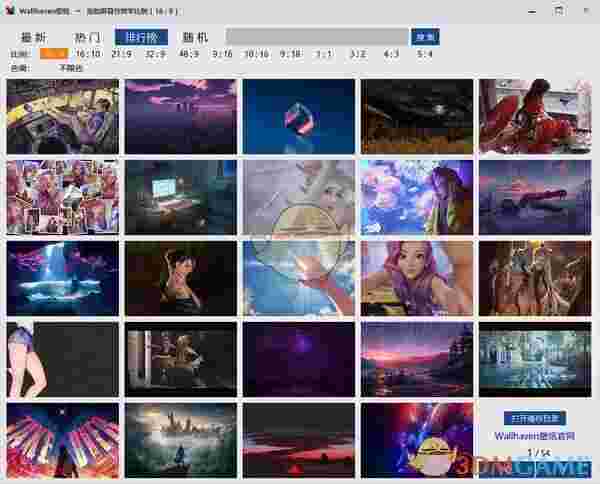Select the 48:9 ratio filter

[x=189, y=54]
